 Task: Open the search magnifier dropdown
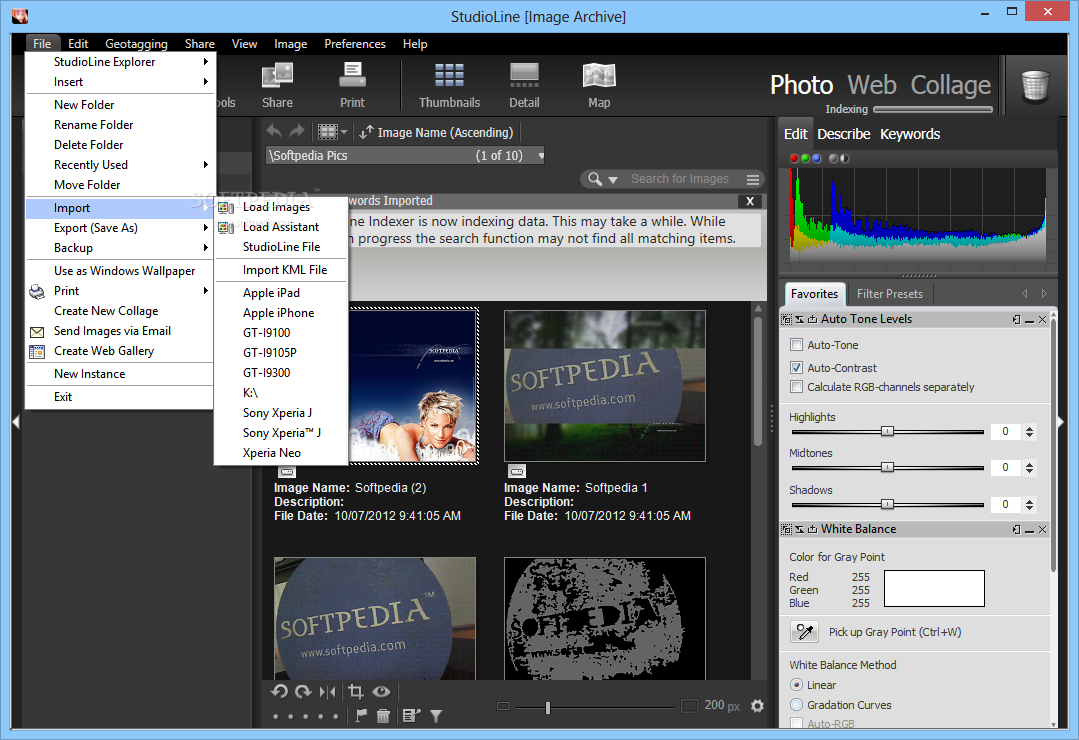(603, 179)
